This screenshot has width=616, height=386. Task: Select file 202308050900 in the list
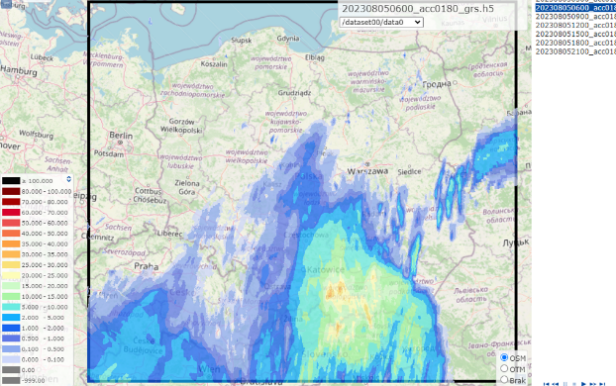click(x=576, y=16)
